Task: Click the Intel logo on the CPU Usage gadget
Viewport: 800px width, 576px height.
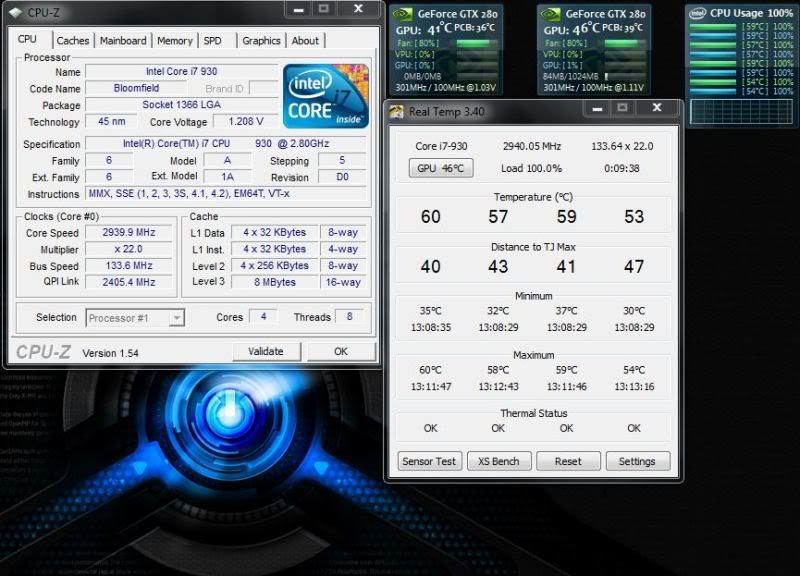Action: (698, 11)
